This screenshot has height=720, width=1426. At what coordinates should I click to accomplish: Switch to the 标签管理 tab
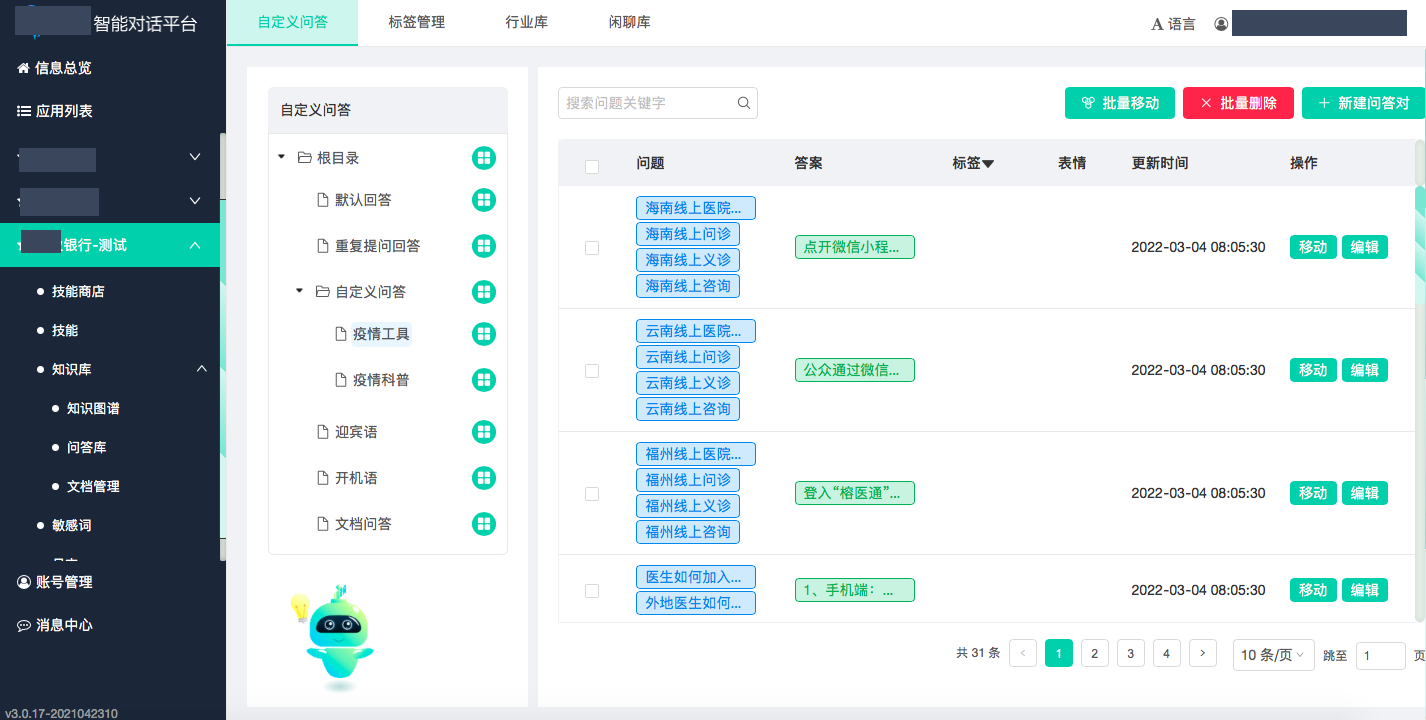[416, 22]
